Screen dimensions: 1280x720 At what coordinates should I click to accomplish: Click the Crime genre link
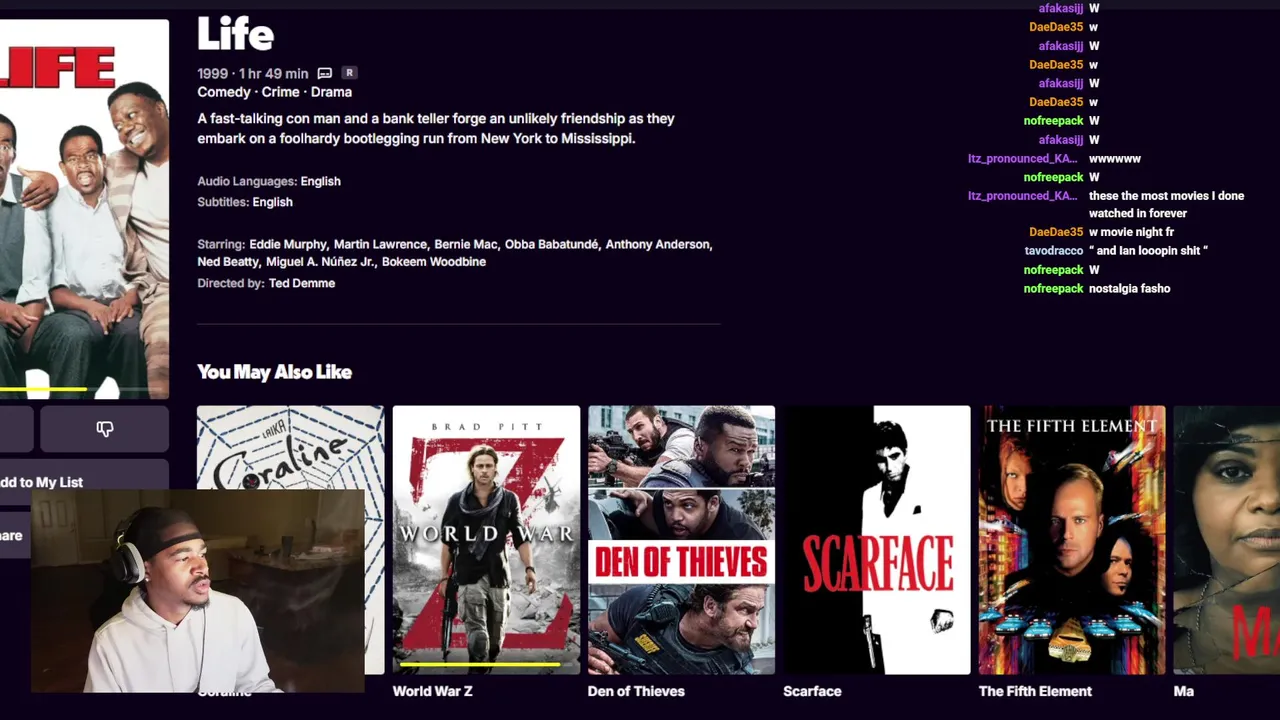click(280, 92)
